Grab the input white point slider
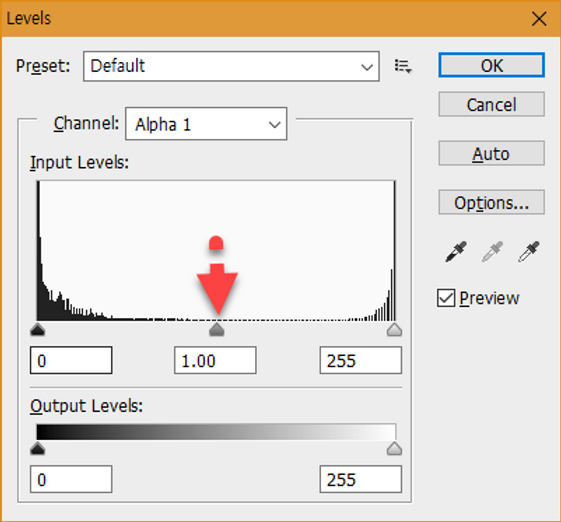Screen dimensions: 561x522 (x=394, y=330)
